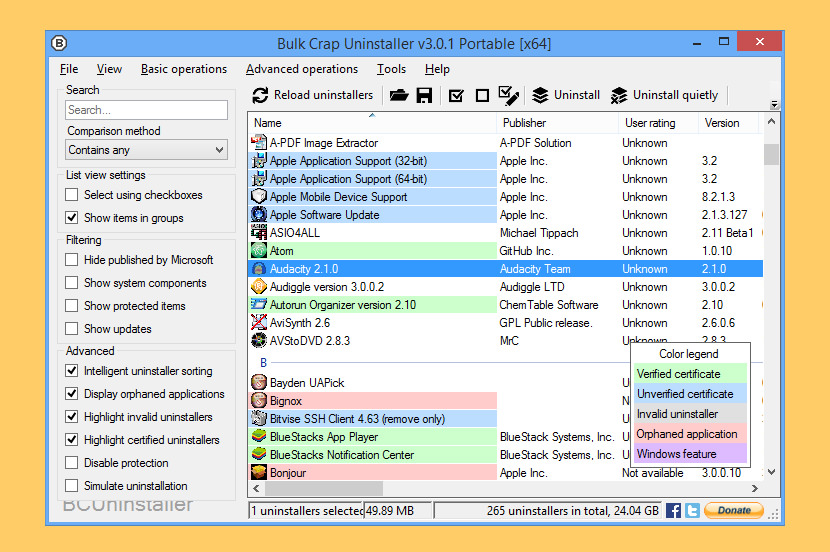Image resolution: width=830 pixels, height=552 pixels.
Task: Click the Apple Software Update icon
Action: point(259,214)
